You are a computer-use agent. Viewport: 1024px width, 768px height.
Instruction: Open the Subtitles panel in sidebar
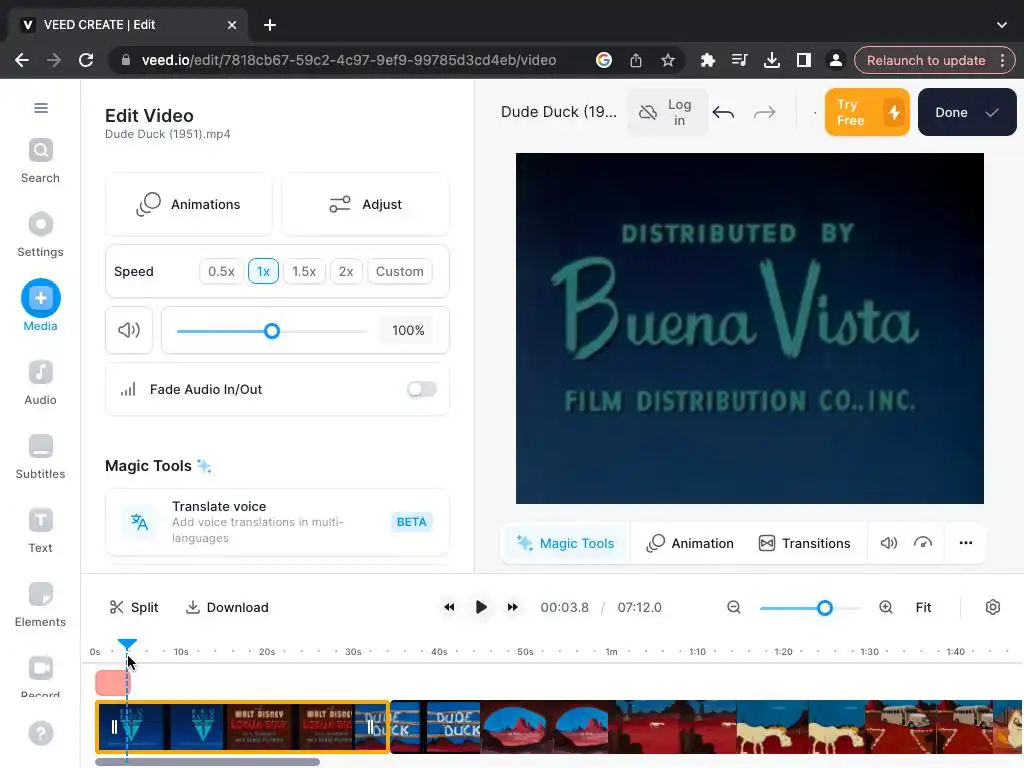click(x=40, y=457)
